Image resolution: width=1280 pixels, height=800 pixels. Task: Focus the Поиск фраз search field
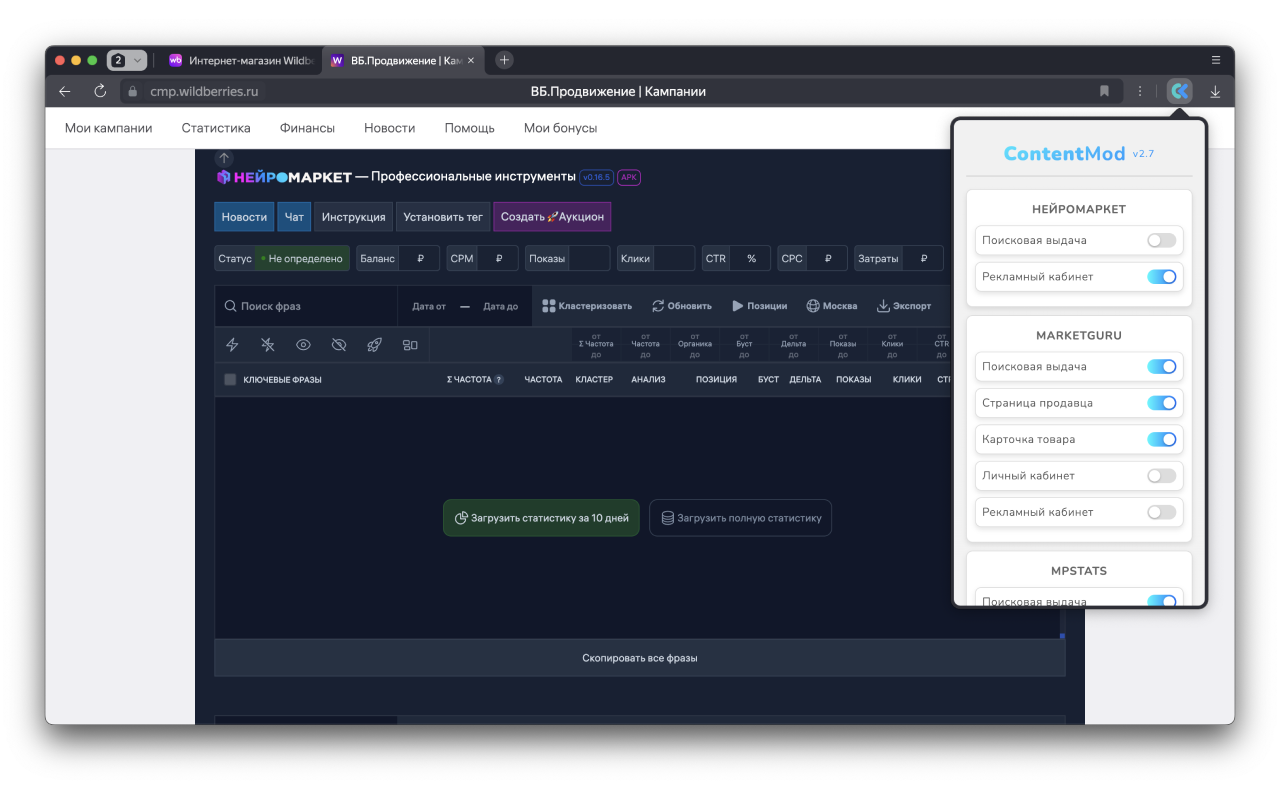pyautogui.click(x=306, y=306)
